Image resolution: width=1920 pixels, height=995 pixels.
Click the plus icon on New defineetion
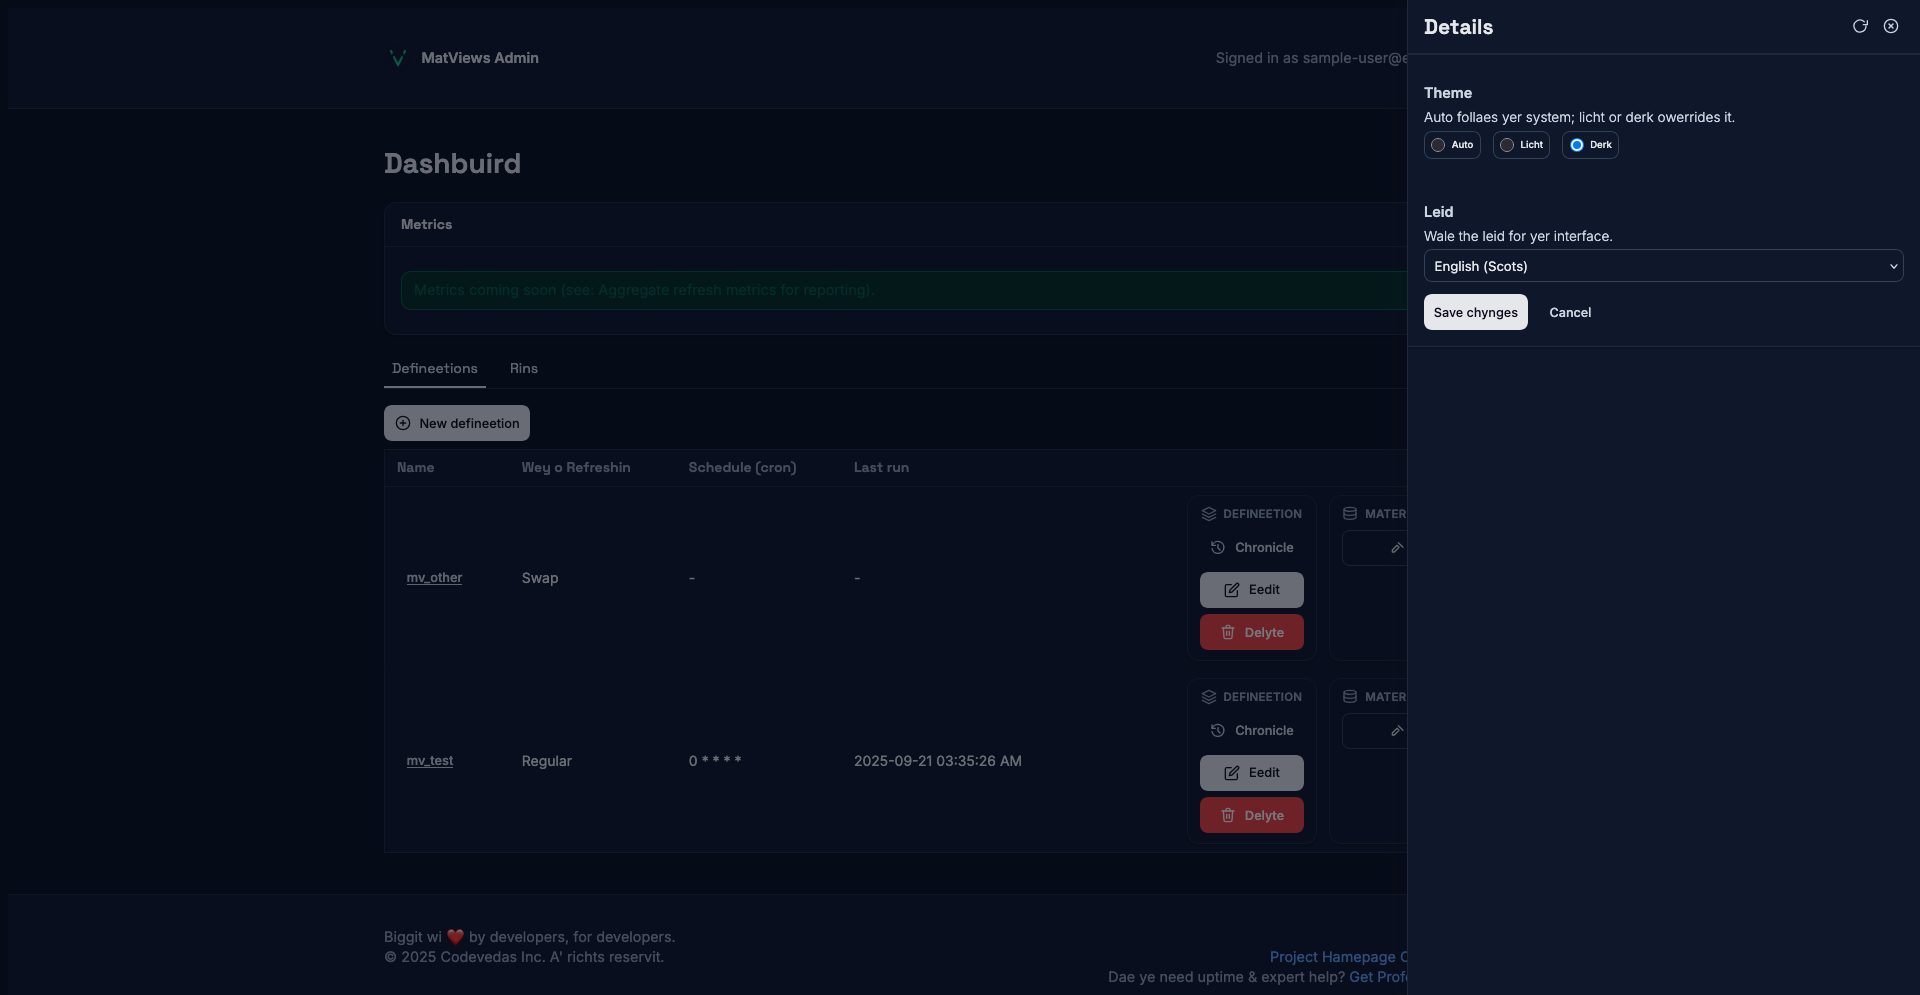click(403, 423)
